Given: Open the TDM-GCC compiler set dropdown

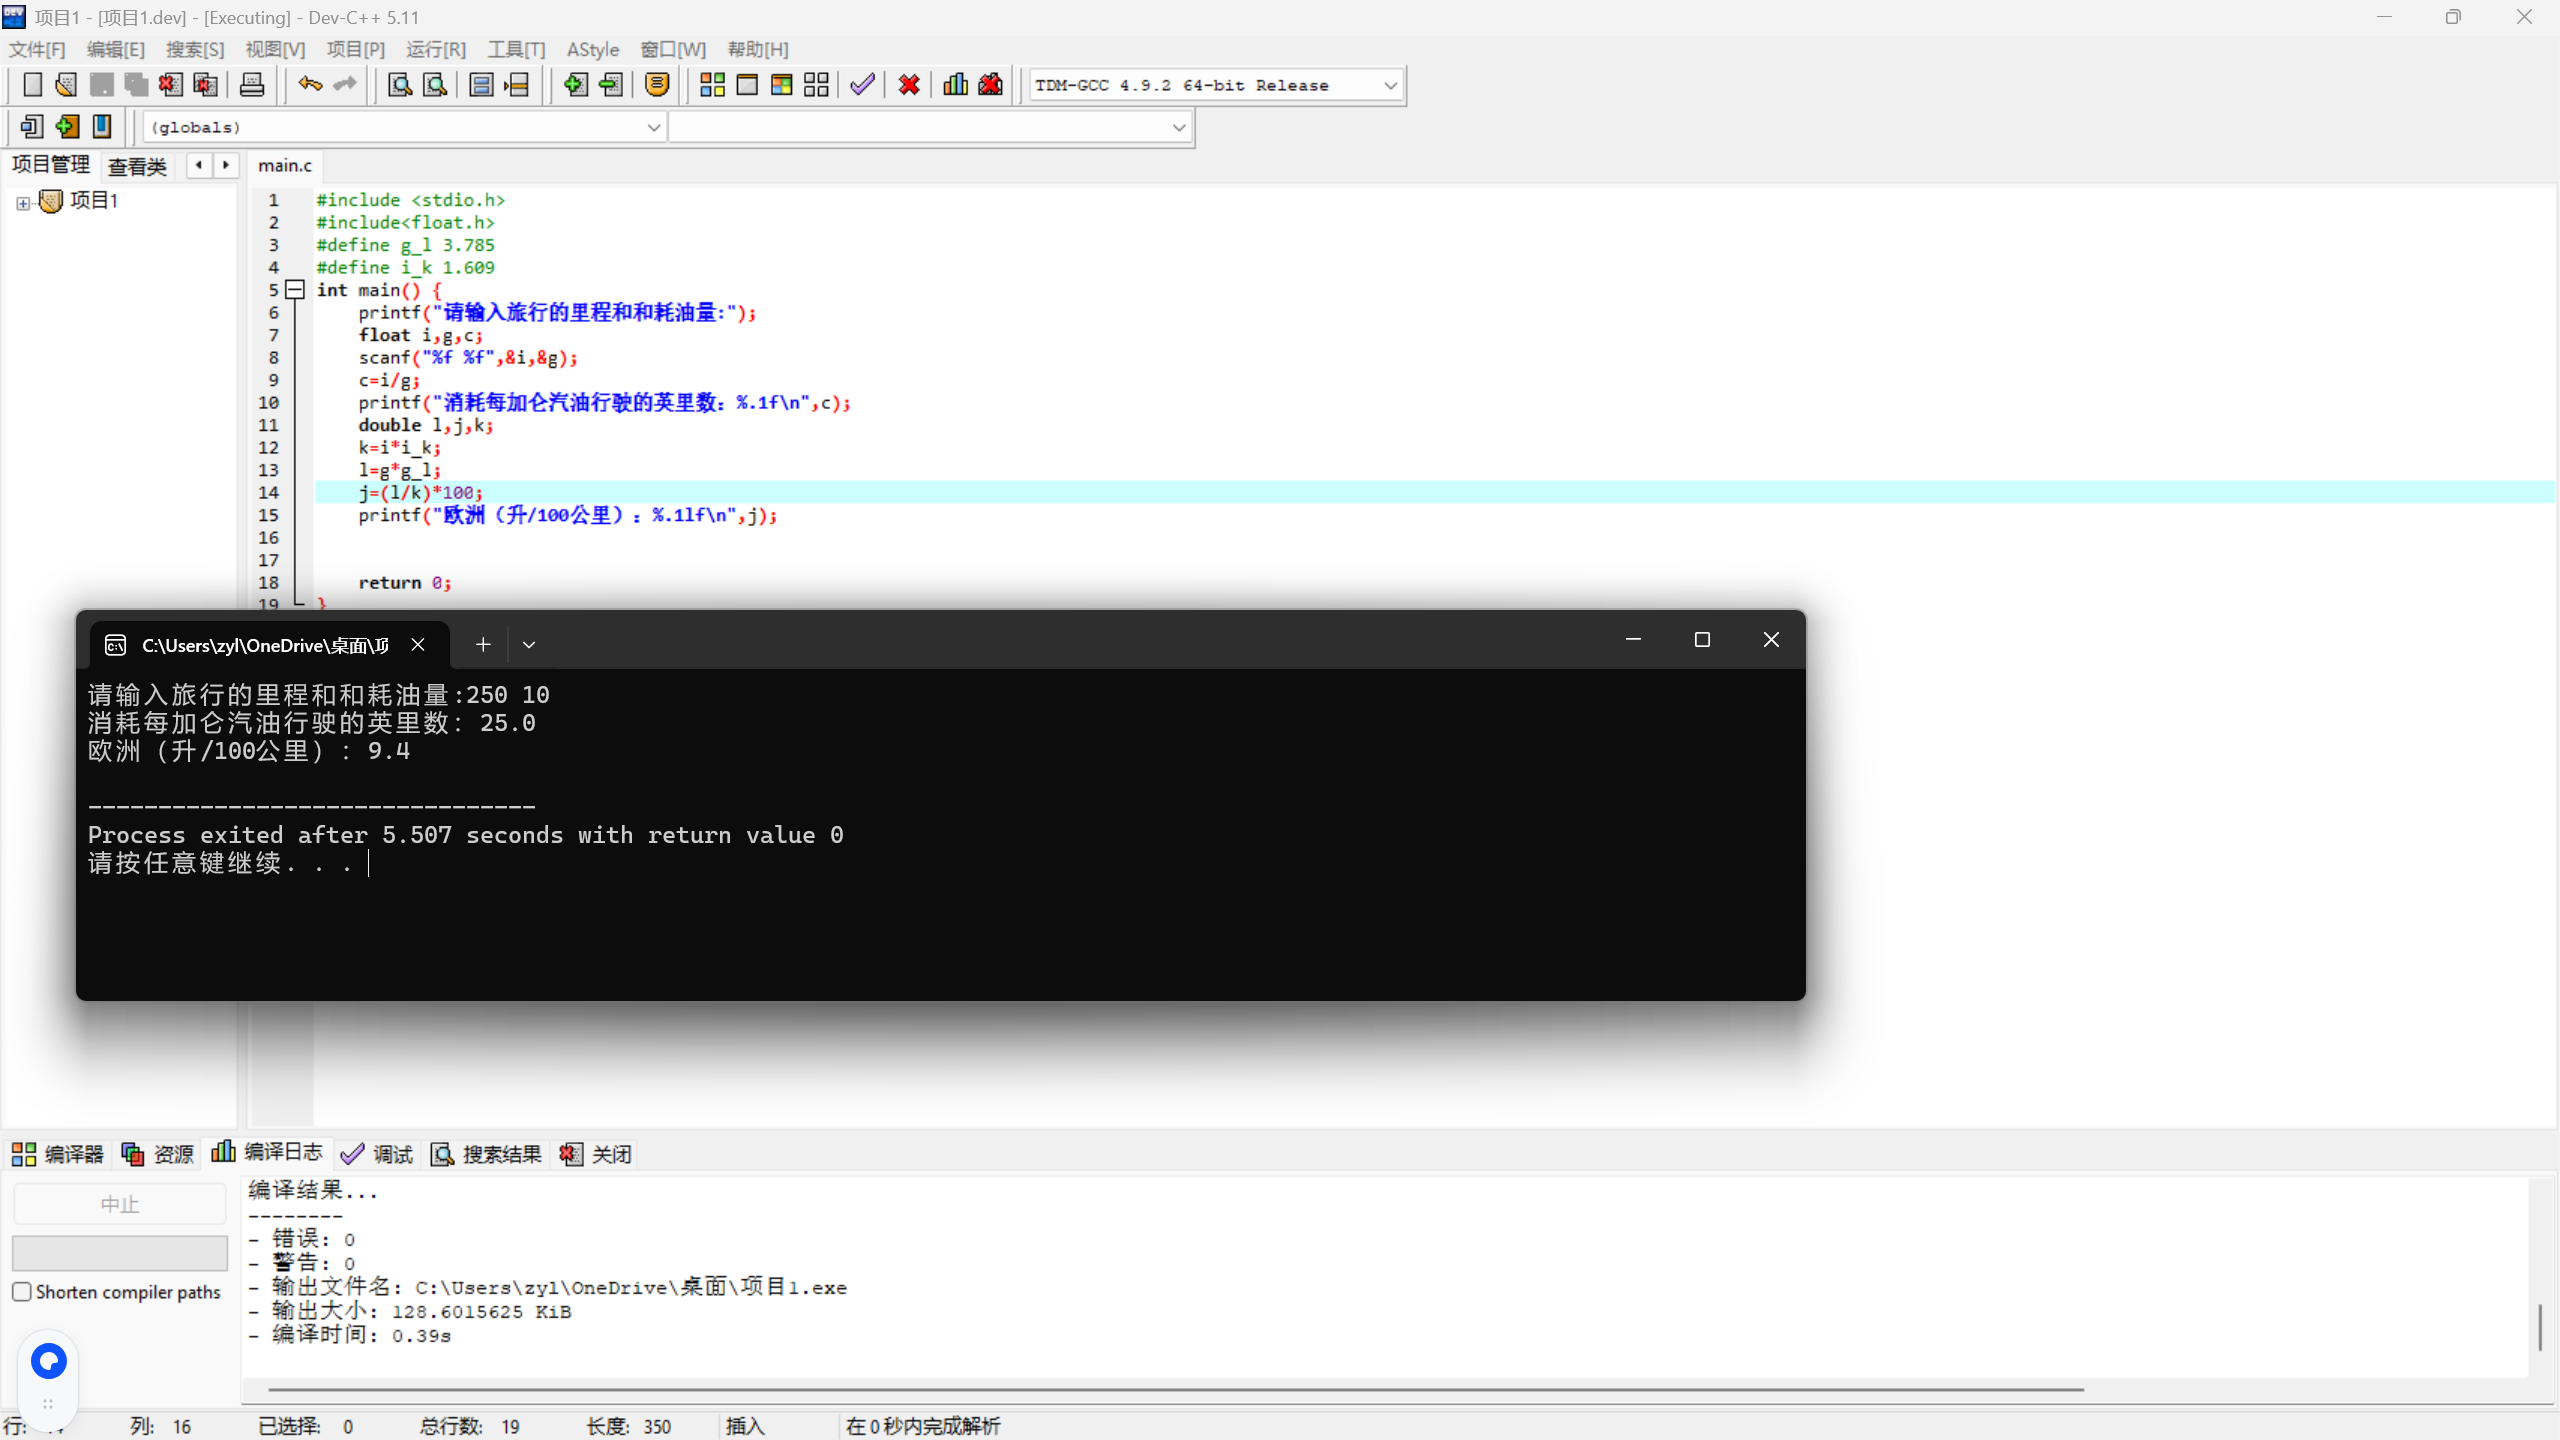Looking at the screenshot, I should pyautogui.click(x=1390, y=85).
